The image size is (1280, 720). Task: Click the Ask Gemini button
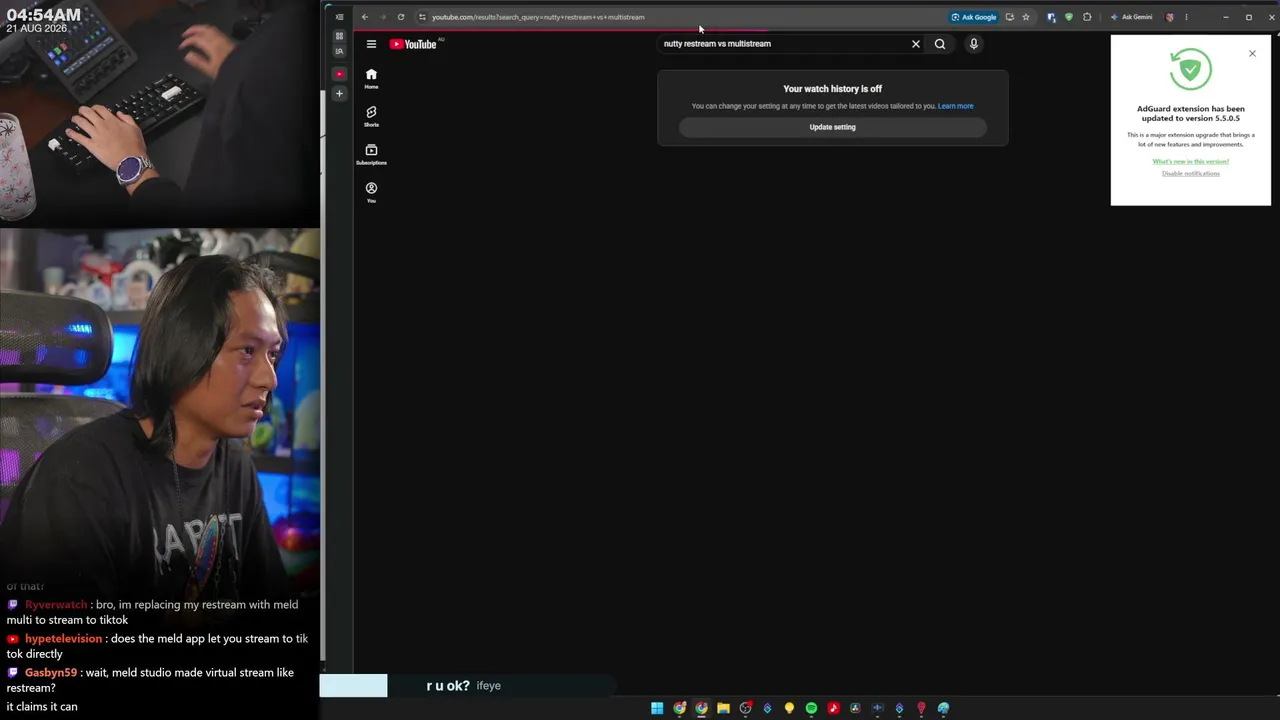point(1131,17)
